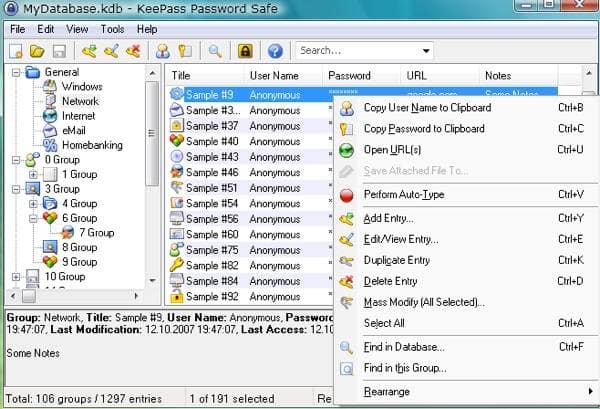
Task: Click the Add Entry key icon in toolbar
Action: [x=89, y=50]
